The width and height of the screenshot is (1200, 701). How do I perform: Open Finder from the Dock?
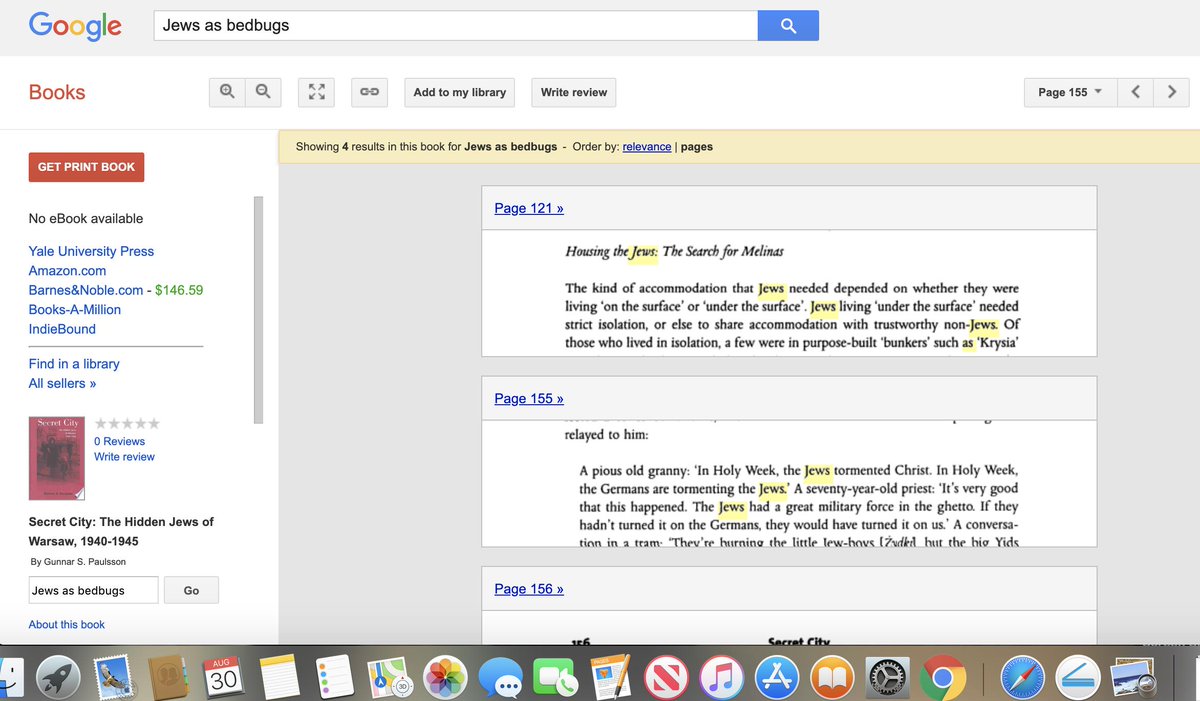(10, 679)
